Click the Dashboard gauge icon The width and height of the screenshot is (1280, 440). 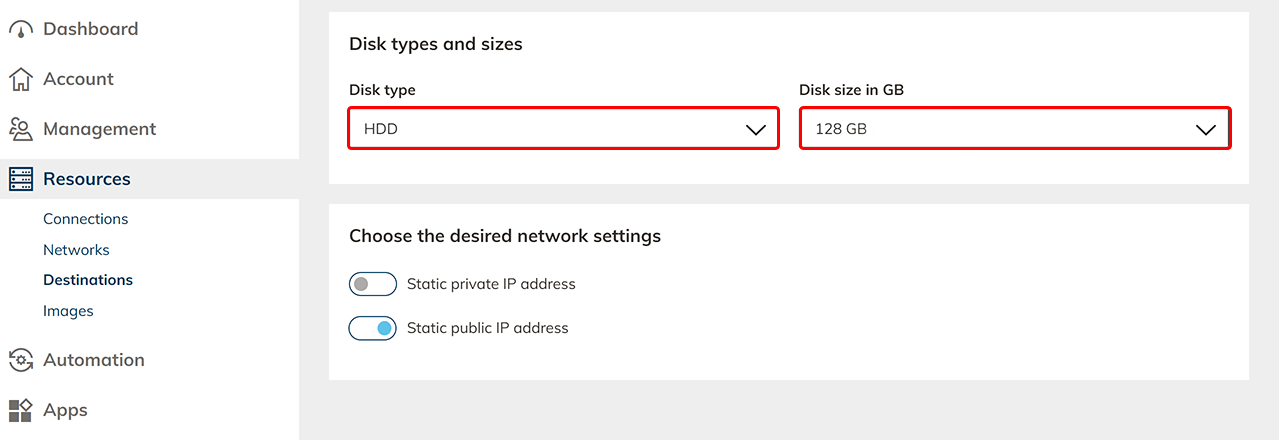(20, 30)
